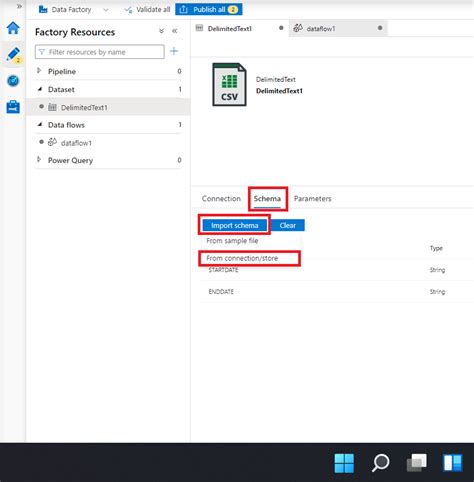
Task: Choose From sample file option
Action: pyautogui.click(x=232, y=241)
